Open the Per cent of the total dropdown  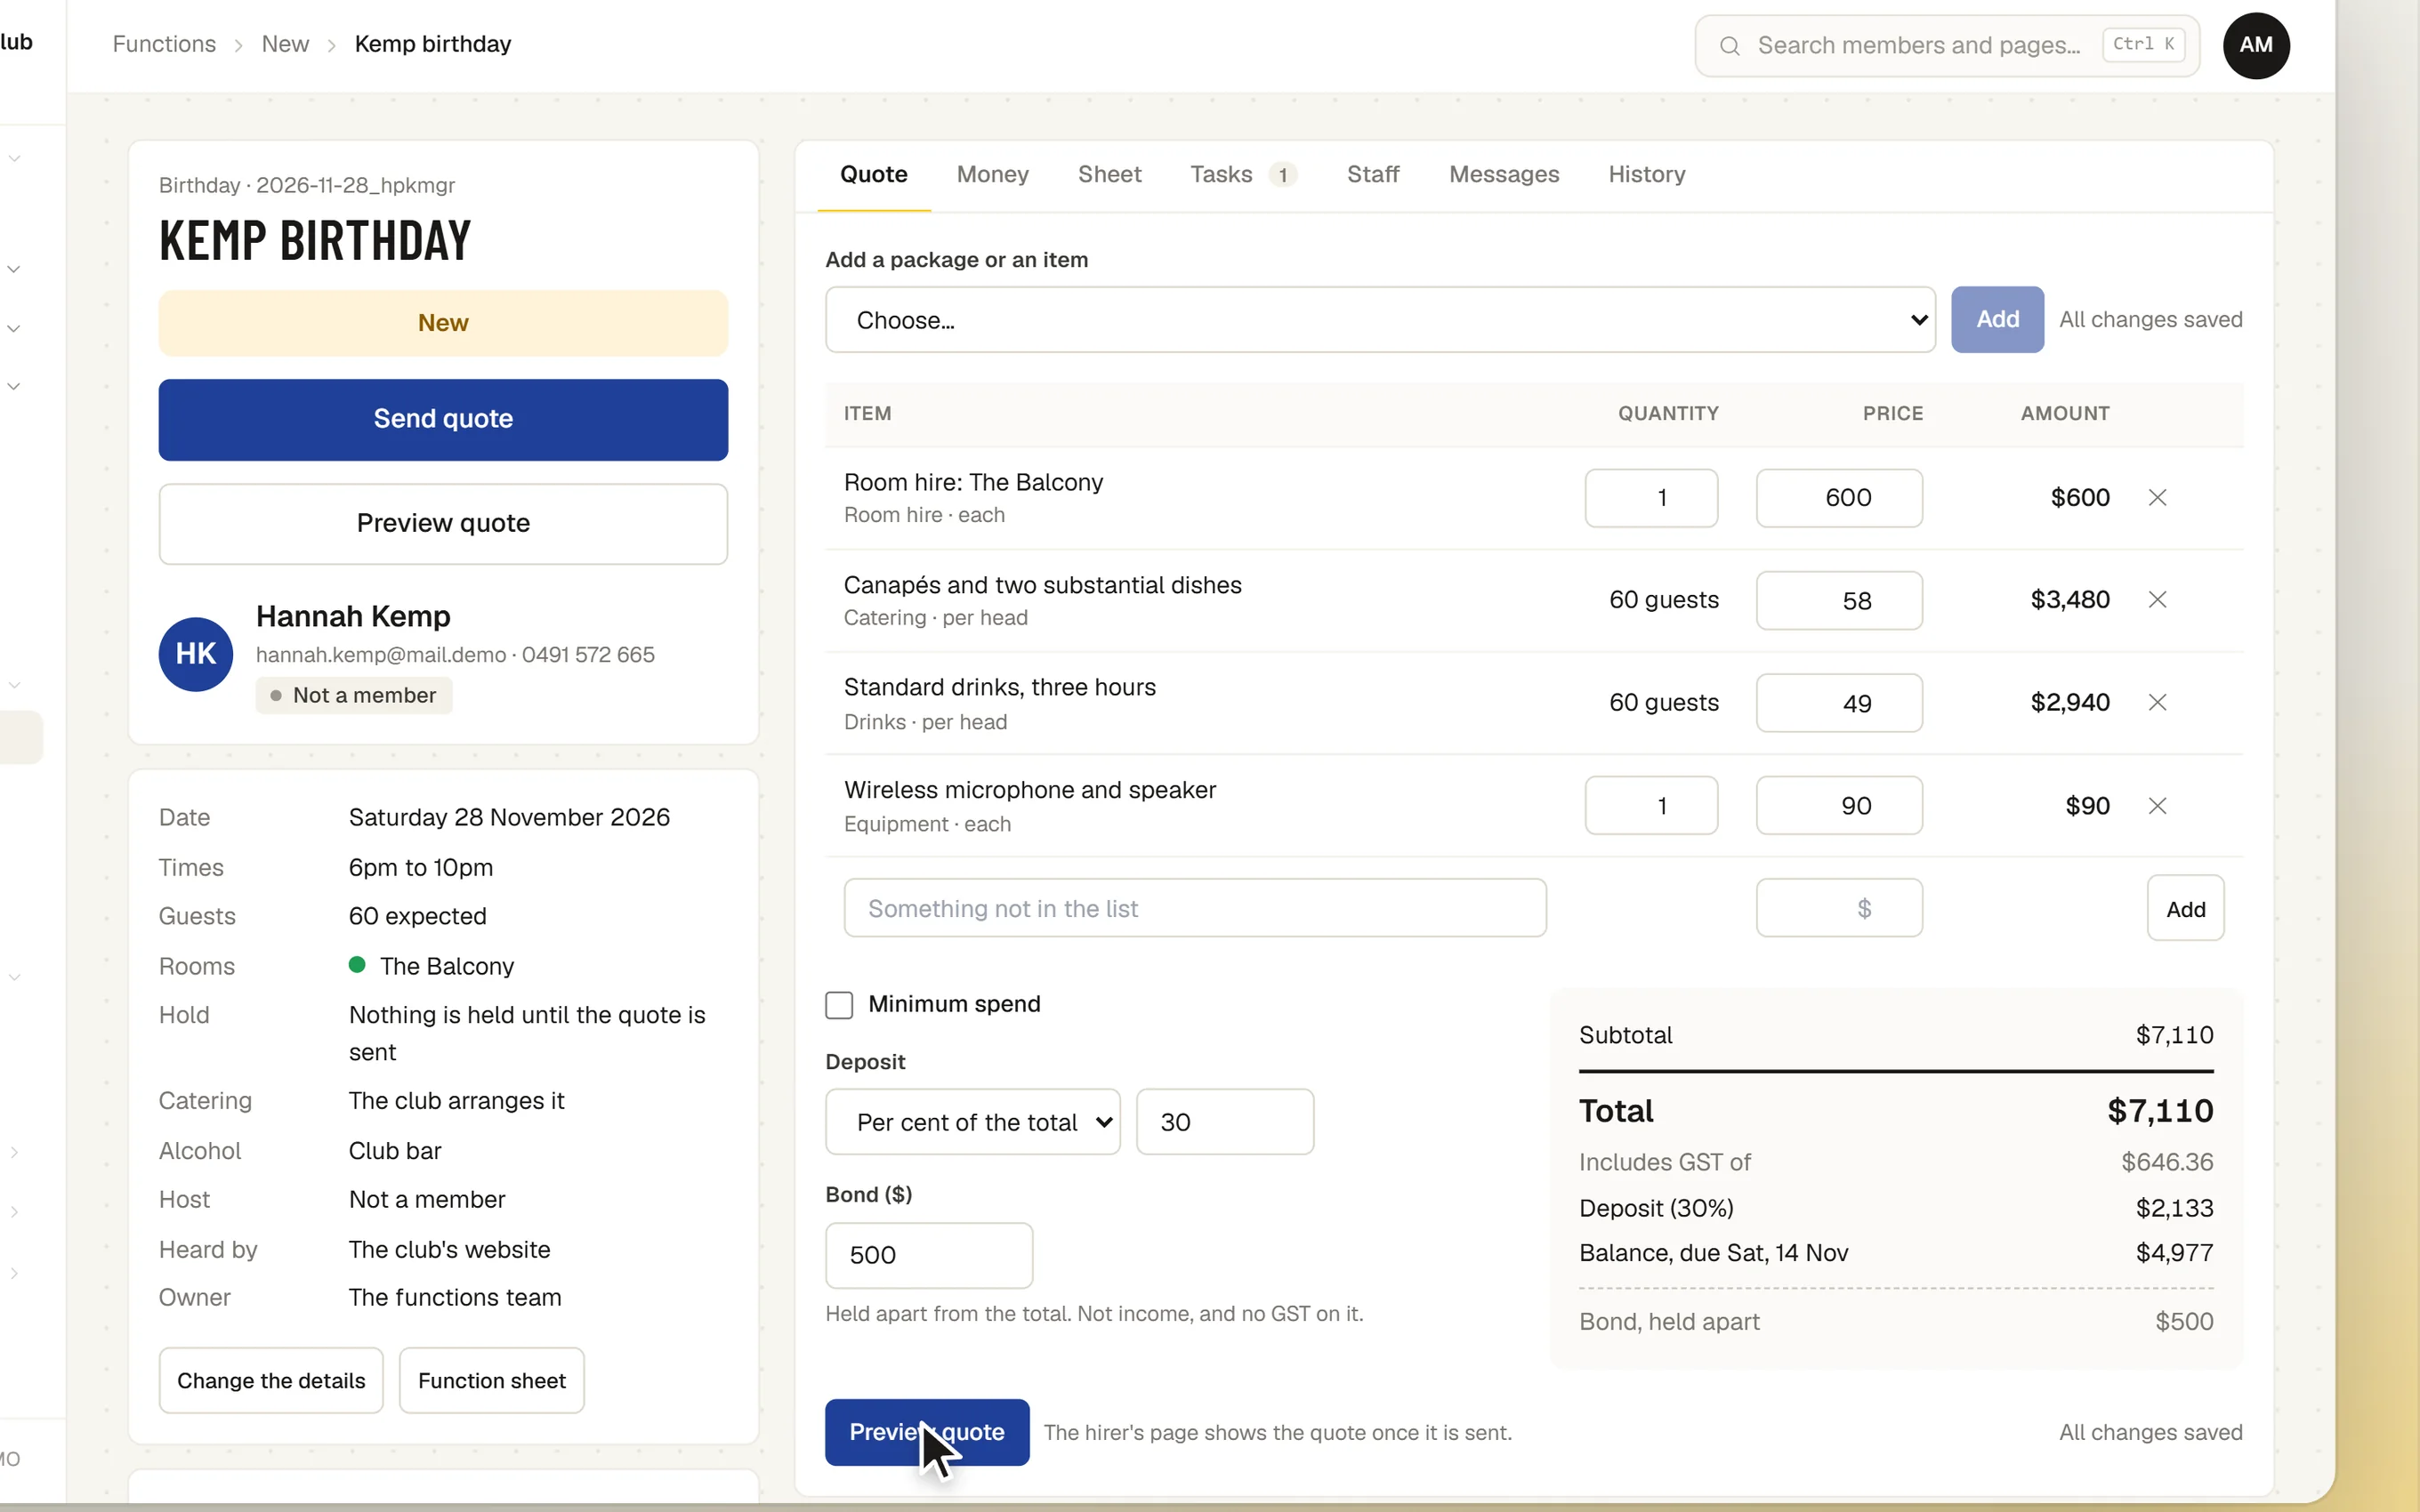973,1122
